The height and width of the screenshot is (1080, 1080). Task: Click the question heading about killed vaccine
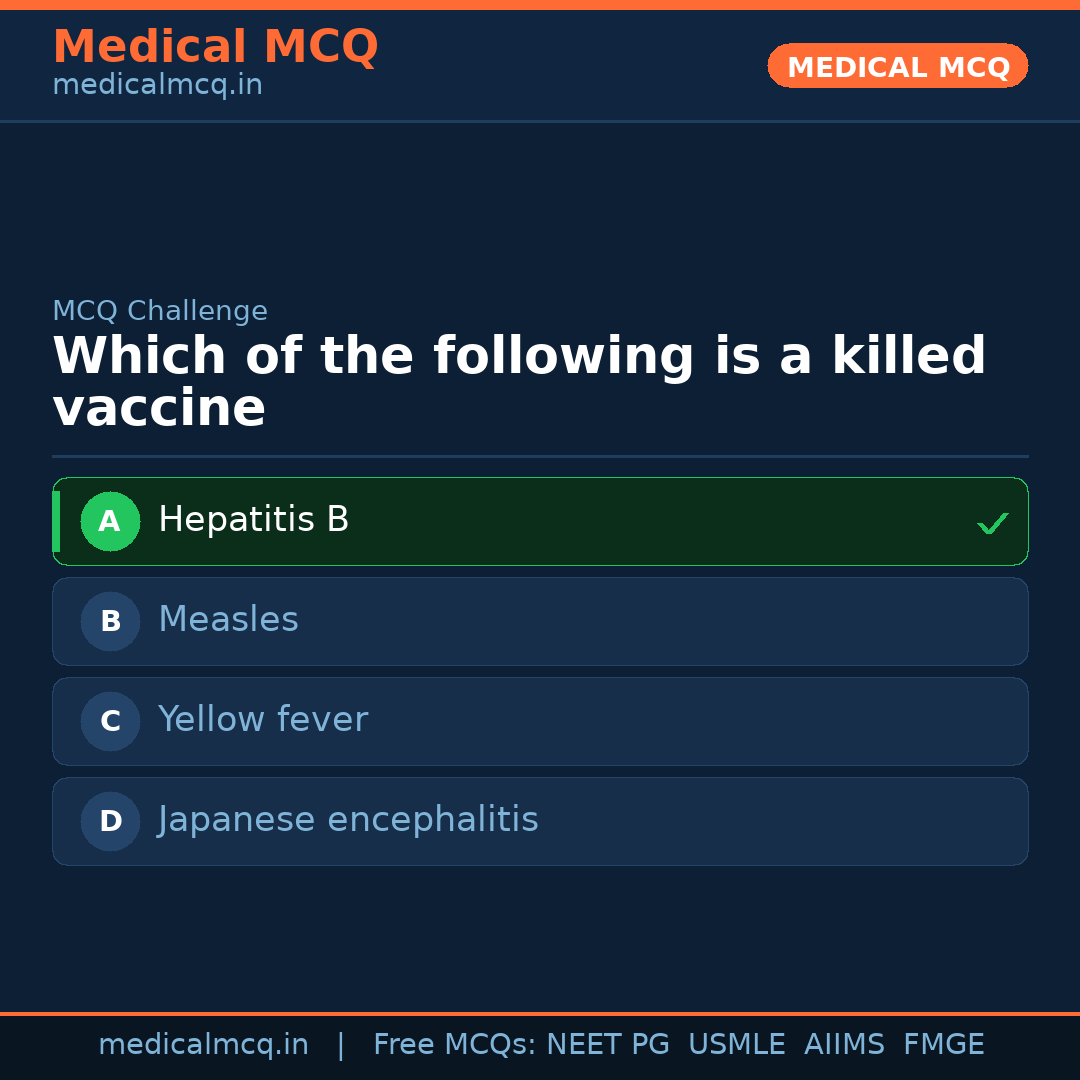pos(519,382)
